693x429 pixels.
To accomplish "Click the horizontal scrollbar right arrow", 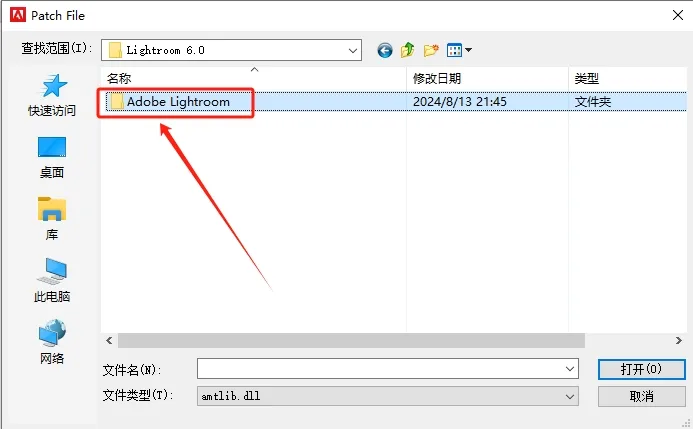I will 679,341.
